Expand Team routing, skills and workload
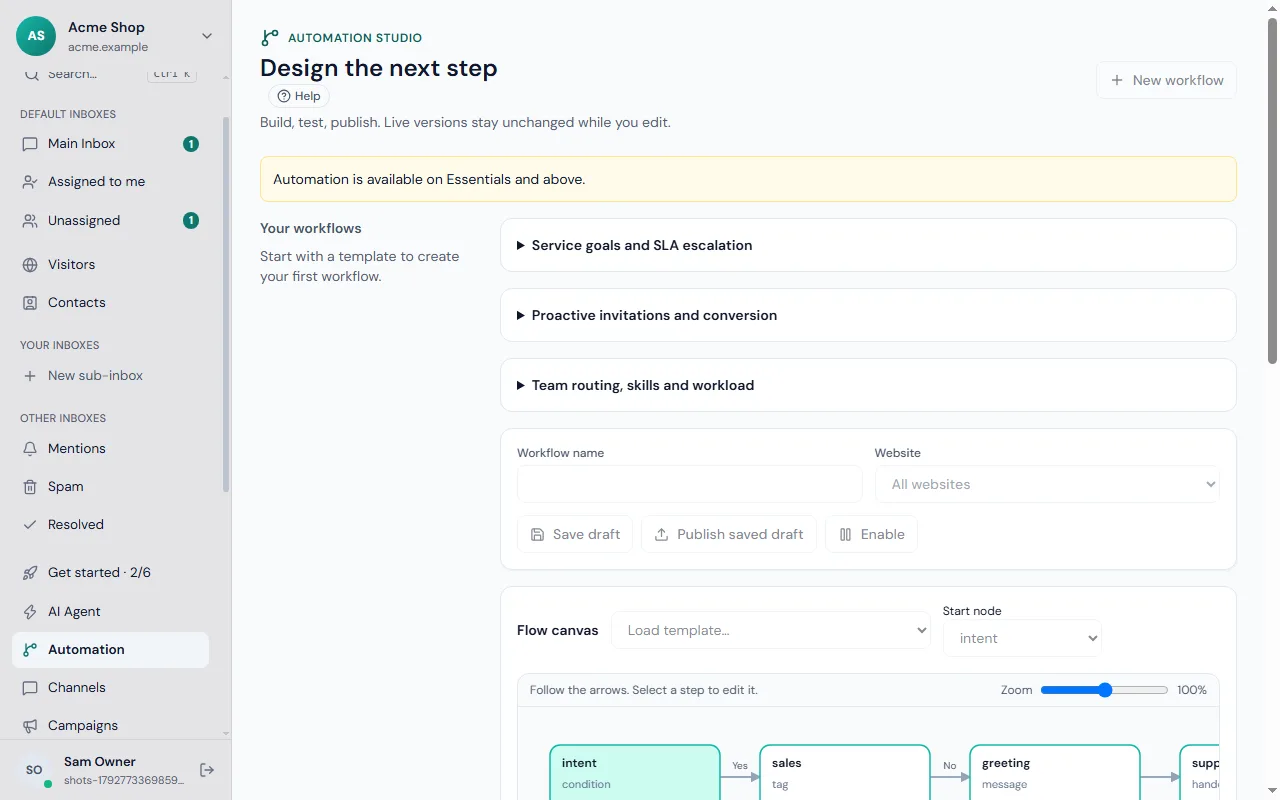 coord(868,385)
